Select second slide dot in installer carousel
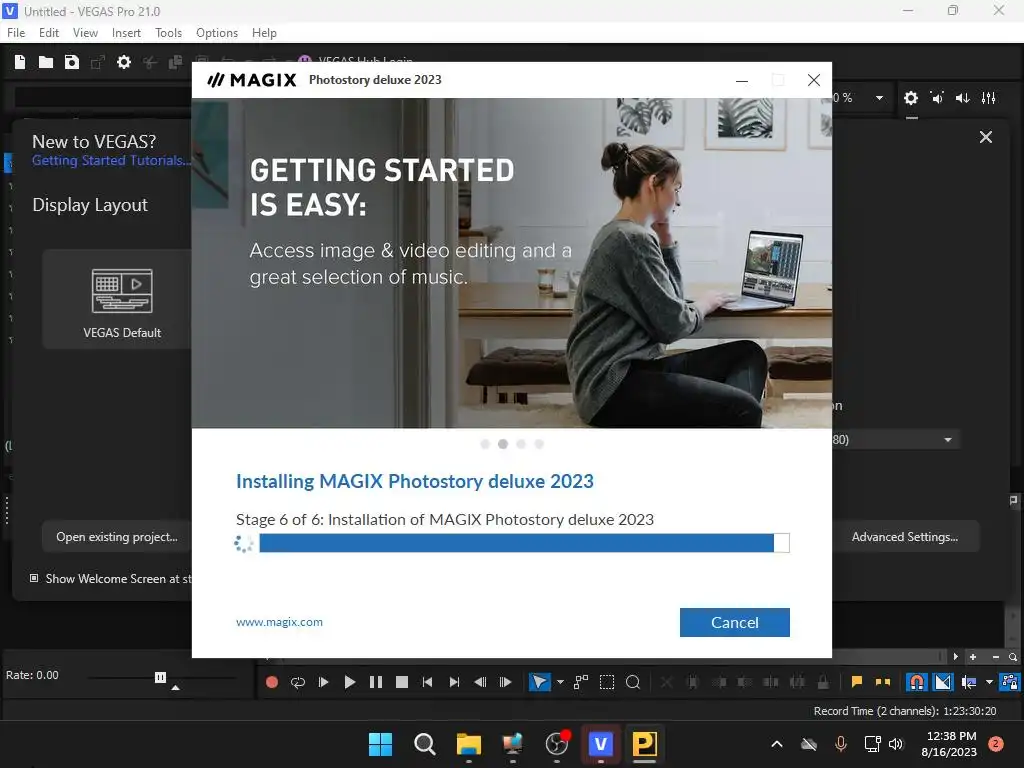The height and width of the screenshot is (768, 1024). coord(503,444)
